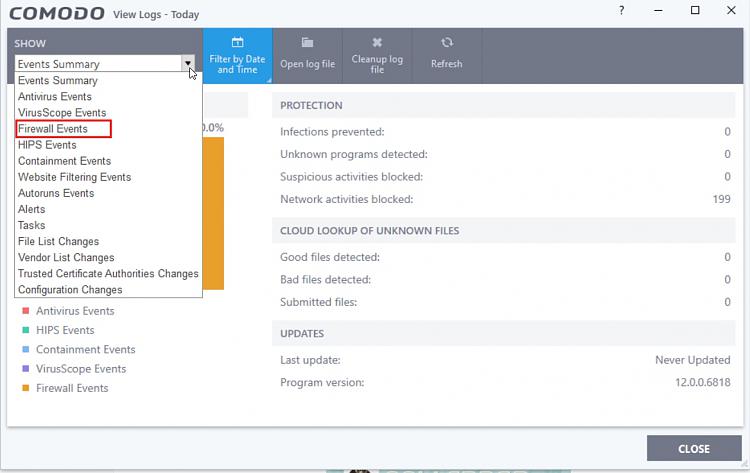Screen dimensions: 750x473
Task: Click the Open log file folder icon
Action: [307, 43]
